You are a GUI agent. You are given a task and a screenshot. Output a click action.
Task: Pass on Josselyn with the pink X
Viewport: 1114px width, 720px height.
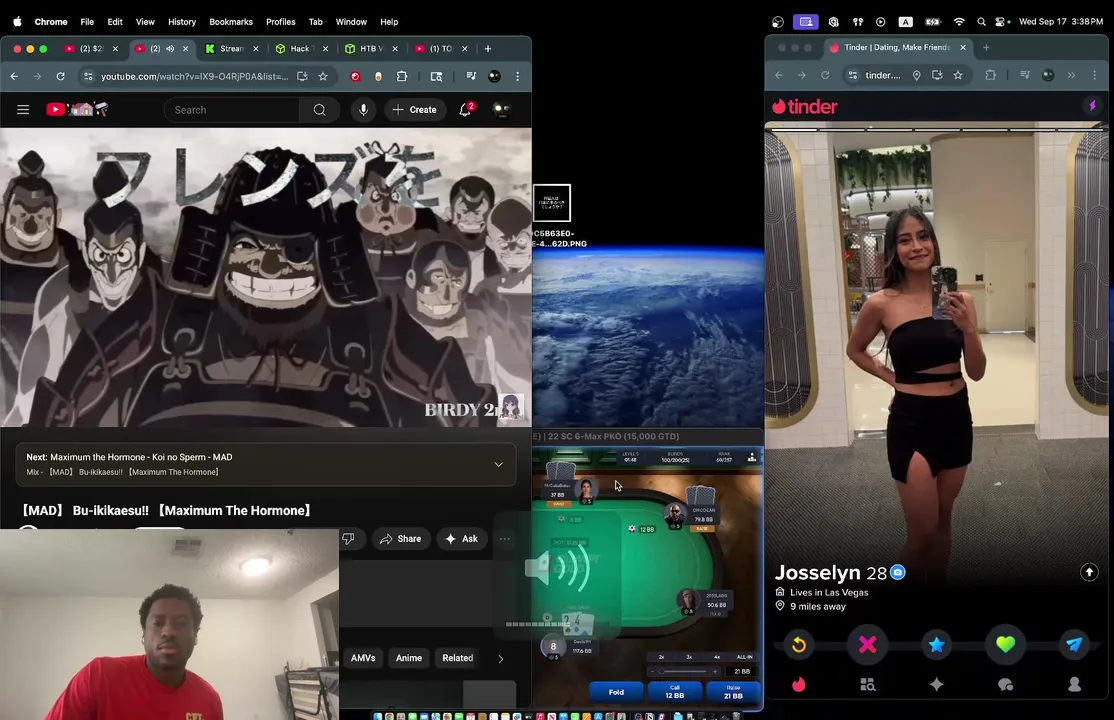pos(867,645)
